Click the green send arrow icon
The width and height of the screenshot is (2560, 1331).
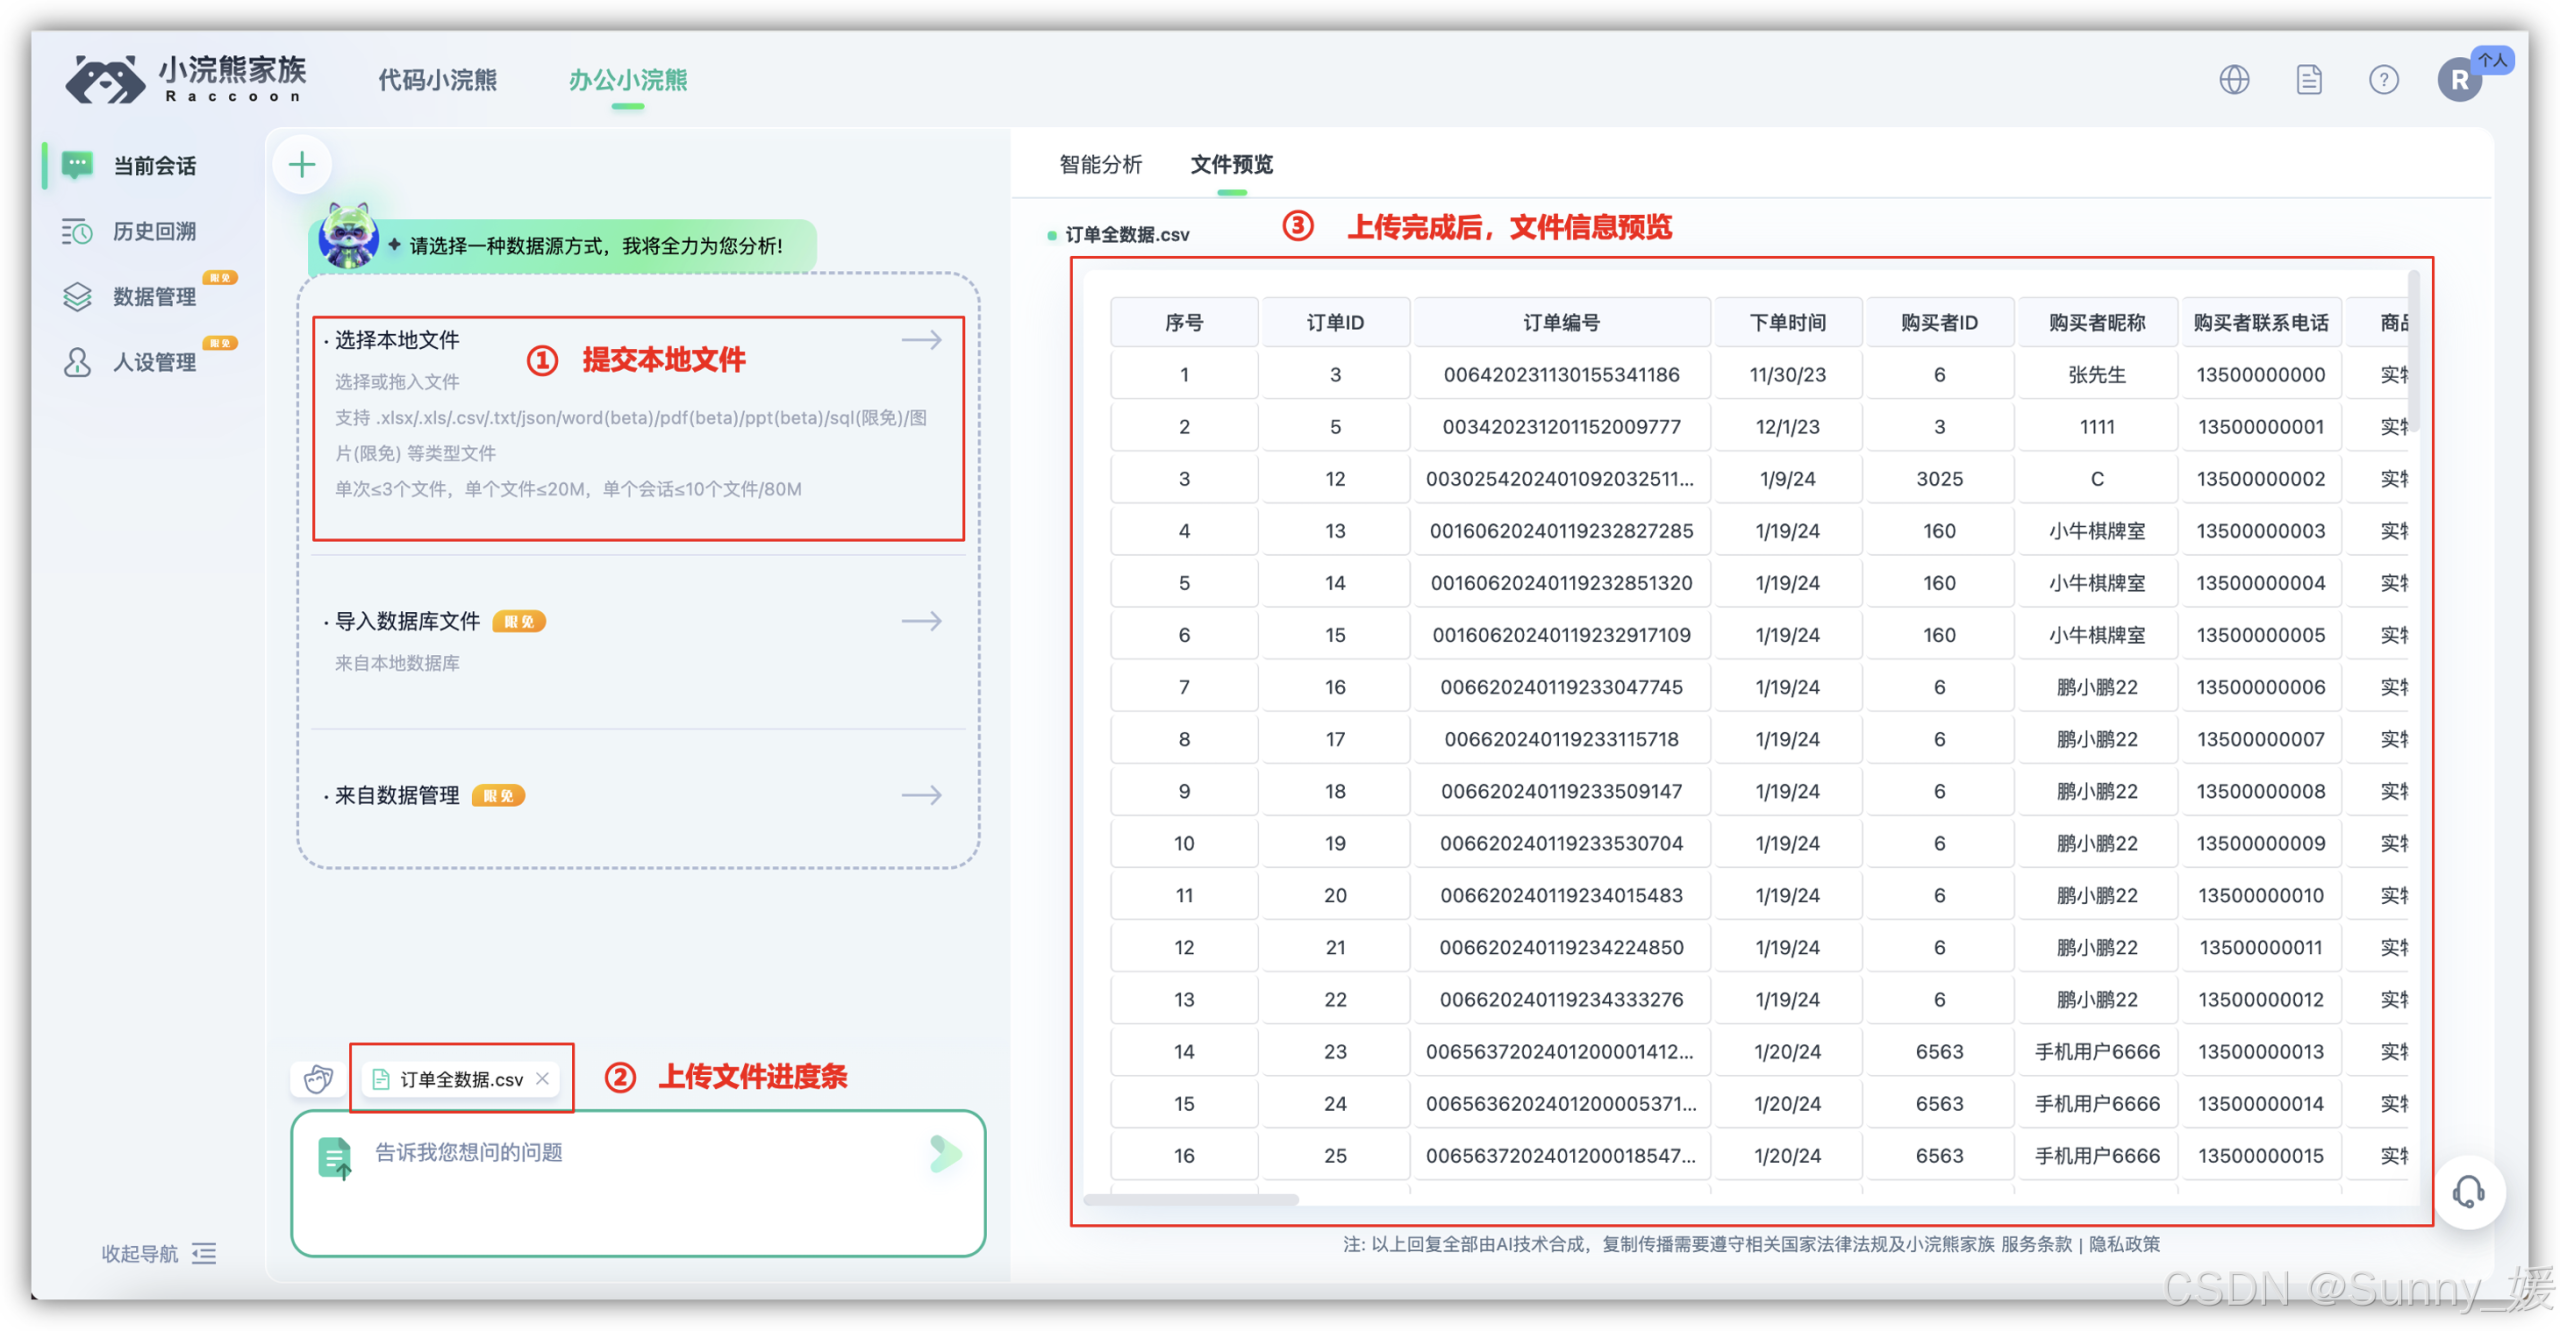[x=944, y=1154]
